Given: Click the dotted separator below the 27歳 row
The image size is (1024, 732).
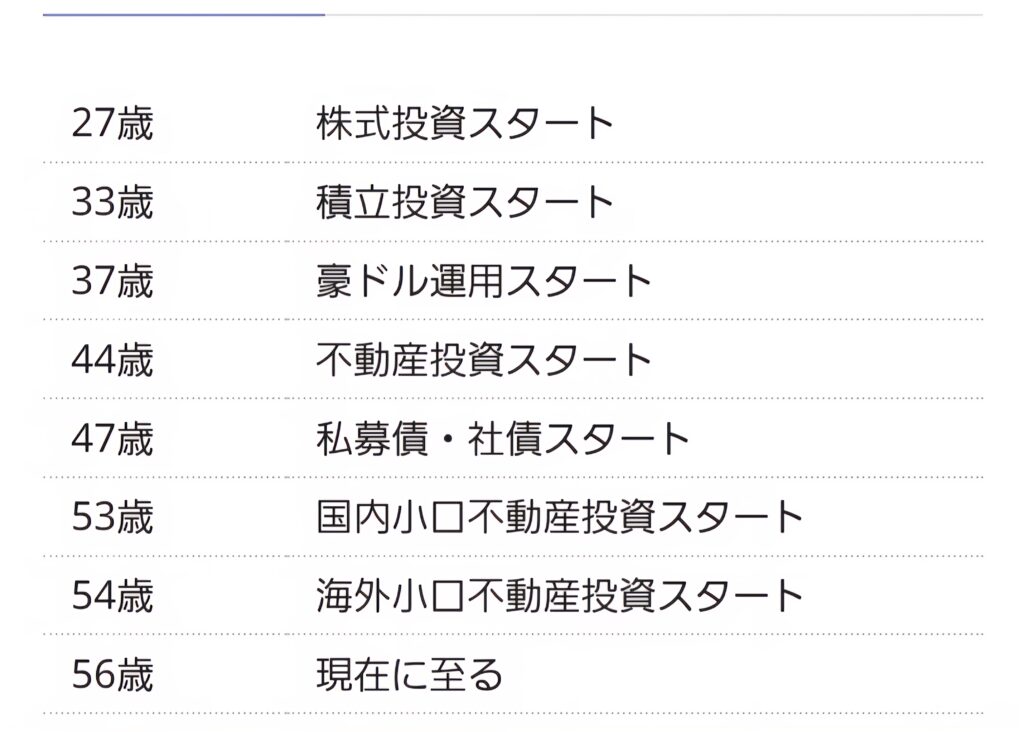Looking at the screenshot, I should click(512, 162).
